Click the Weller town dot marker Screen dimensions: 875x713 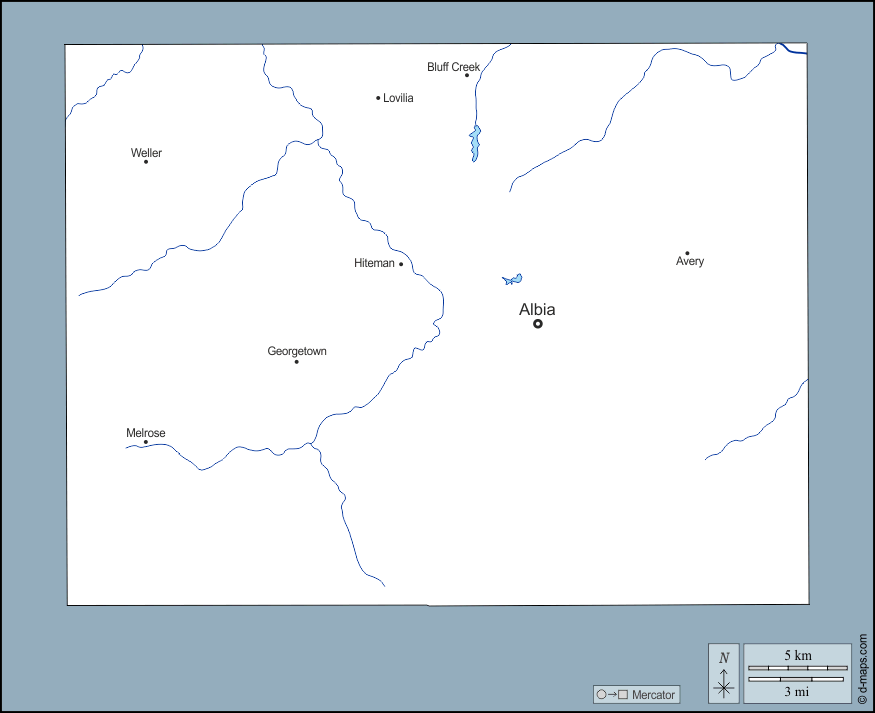pyautogui.click(x=146, y=161)
